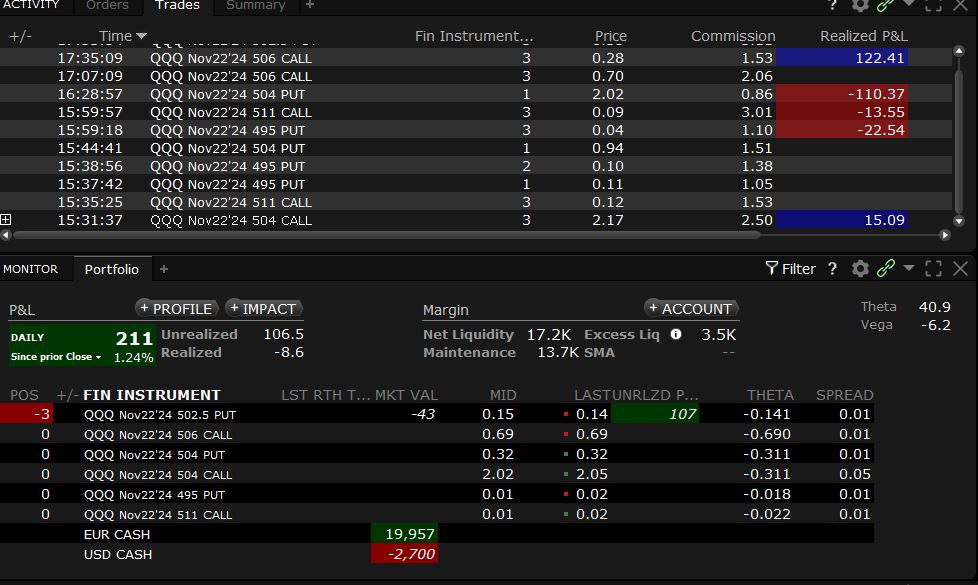Select QQQ Nov22'24 495 PUT portfolio row
Image resolution: width=978 pixels, height=585 pixels.
click(437, 494)
